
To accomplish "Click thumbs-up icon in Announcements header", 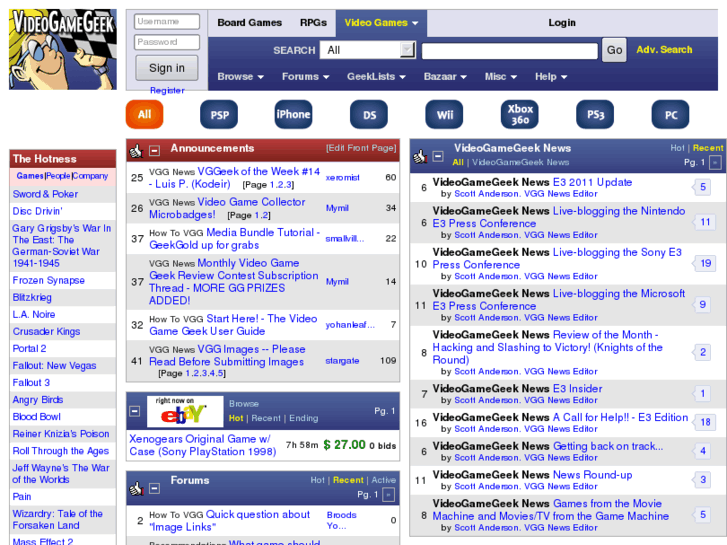I will click(136, 150).
